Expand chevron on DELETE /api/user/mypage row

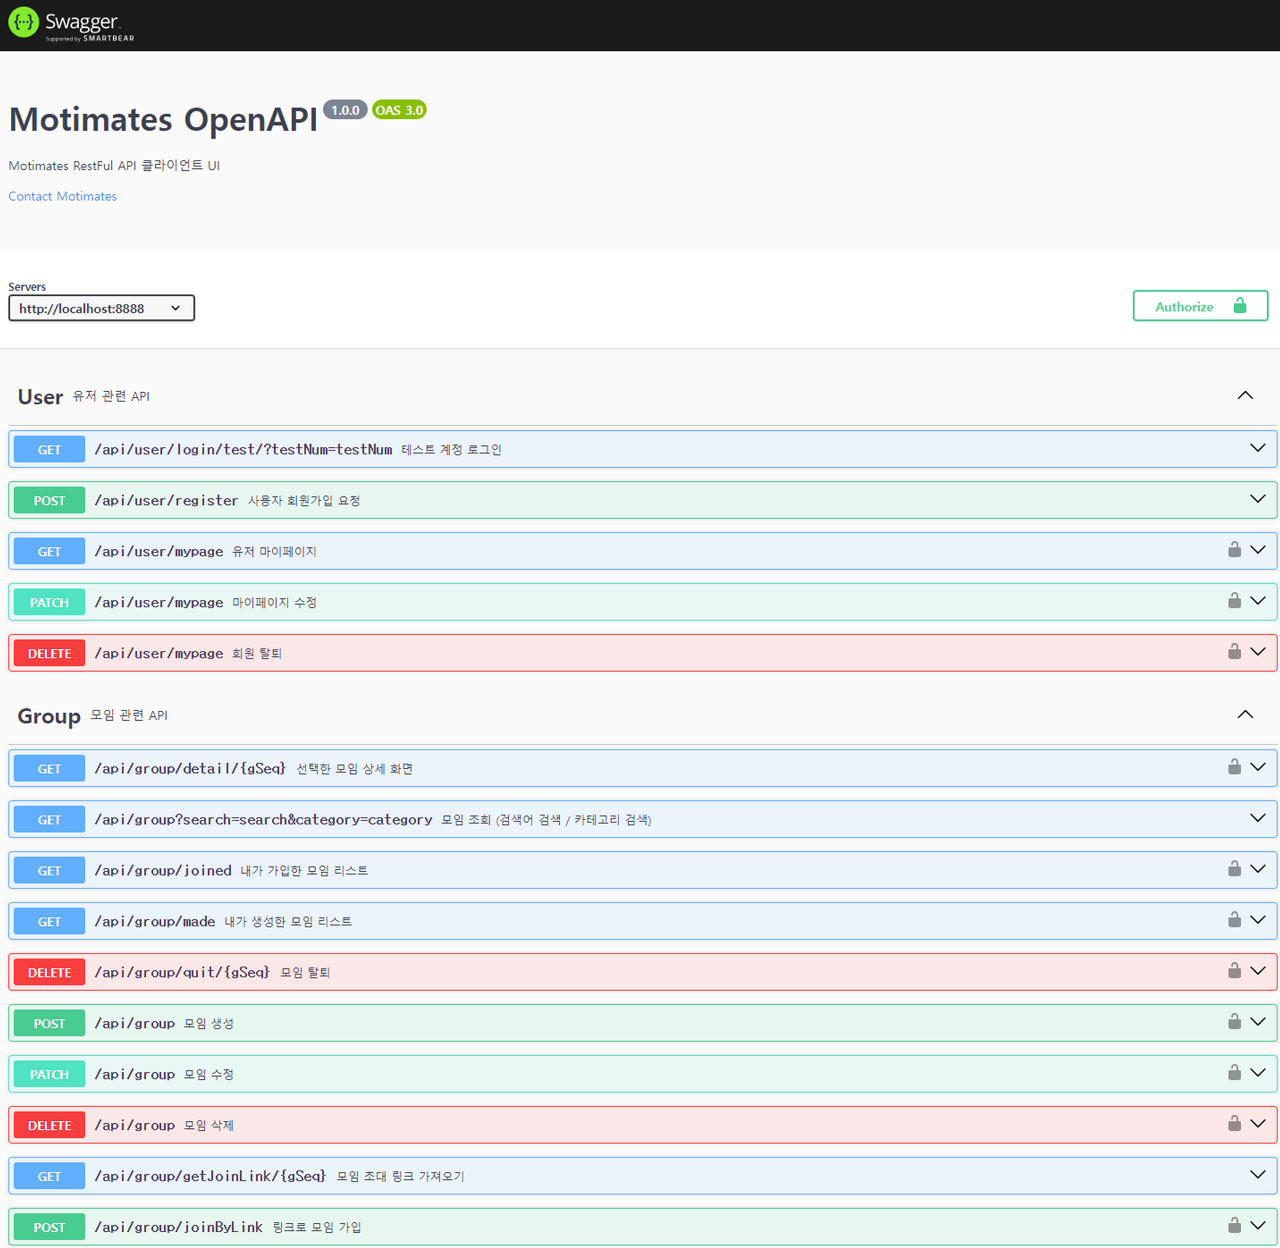pyautogui.click(x=1258, y=652)
